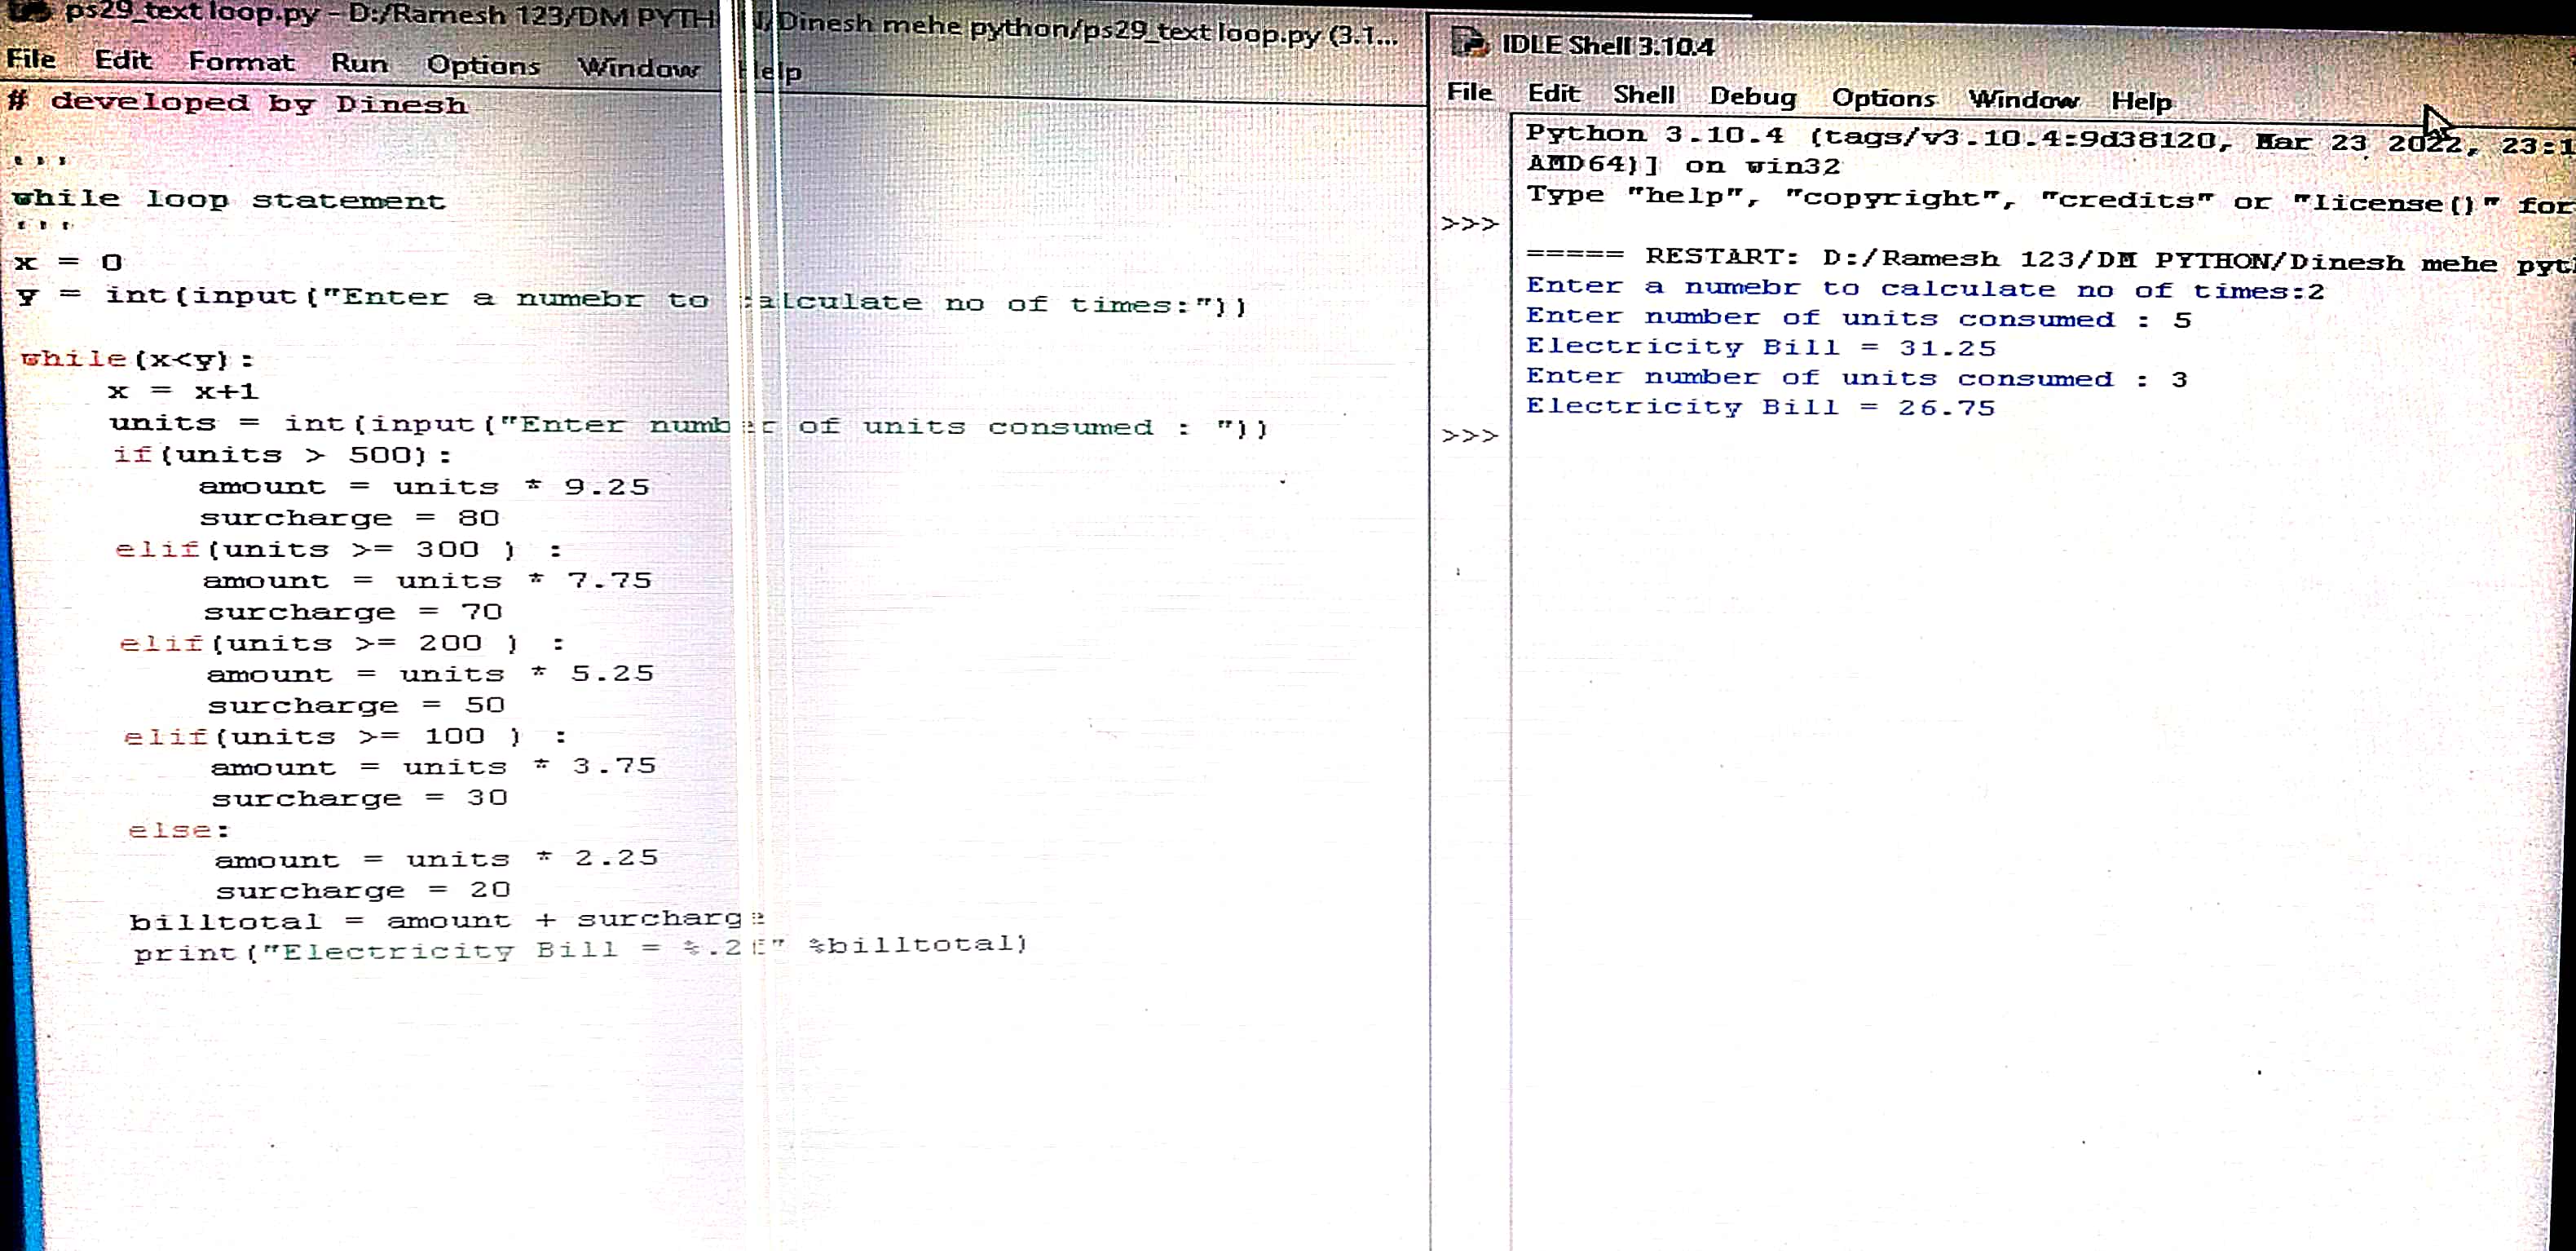Click the 'Electricity Bill = 31.25' output line
The height and width of the screenshot is (1251, 2576).
tap(1760, 347)
